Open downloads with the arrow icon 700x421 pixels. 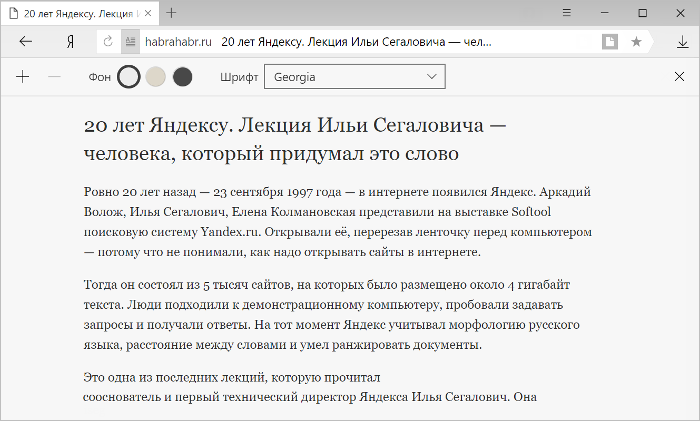click(682, 42)
